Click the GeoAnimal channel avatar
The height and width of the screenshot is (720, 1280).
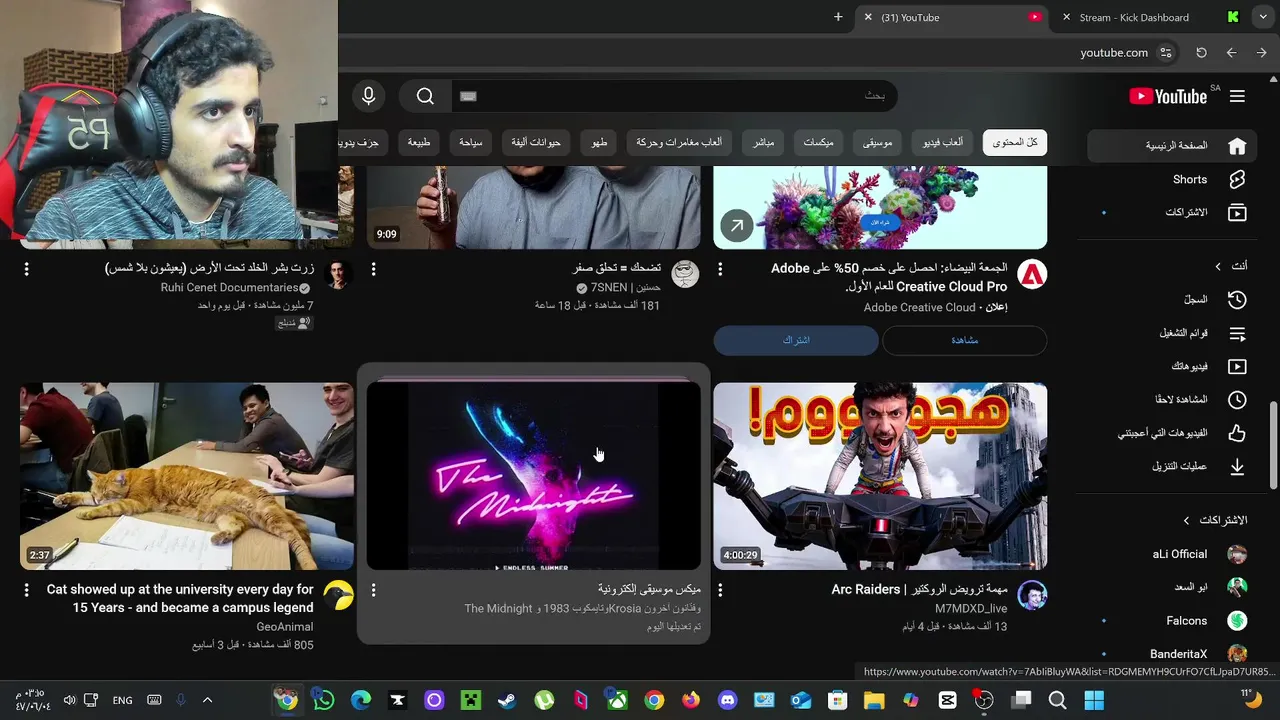click(339, 596)
